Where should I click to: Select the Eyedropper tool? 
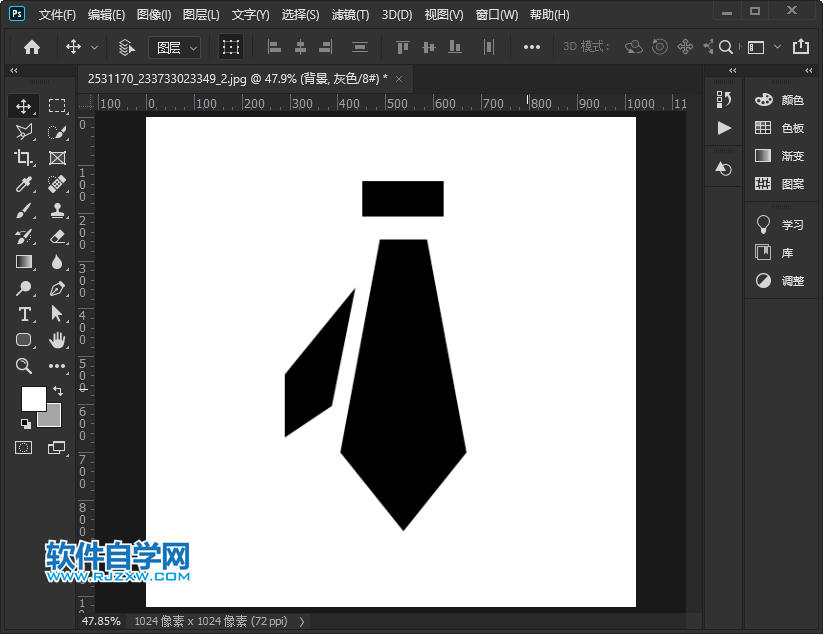coord(24,184)
